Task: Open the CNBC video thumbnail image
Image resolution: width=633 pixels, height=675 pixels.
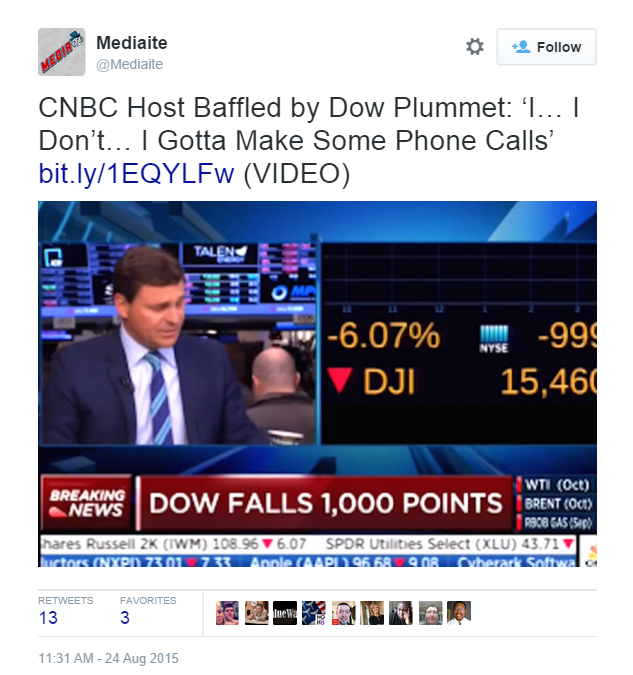Action: point(317,384)
